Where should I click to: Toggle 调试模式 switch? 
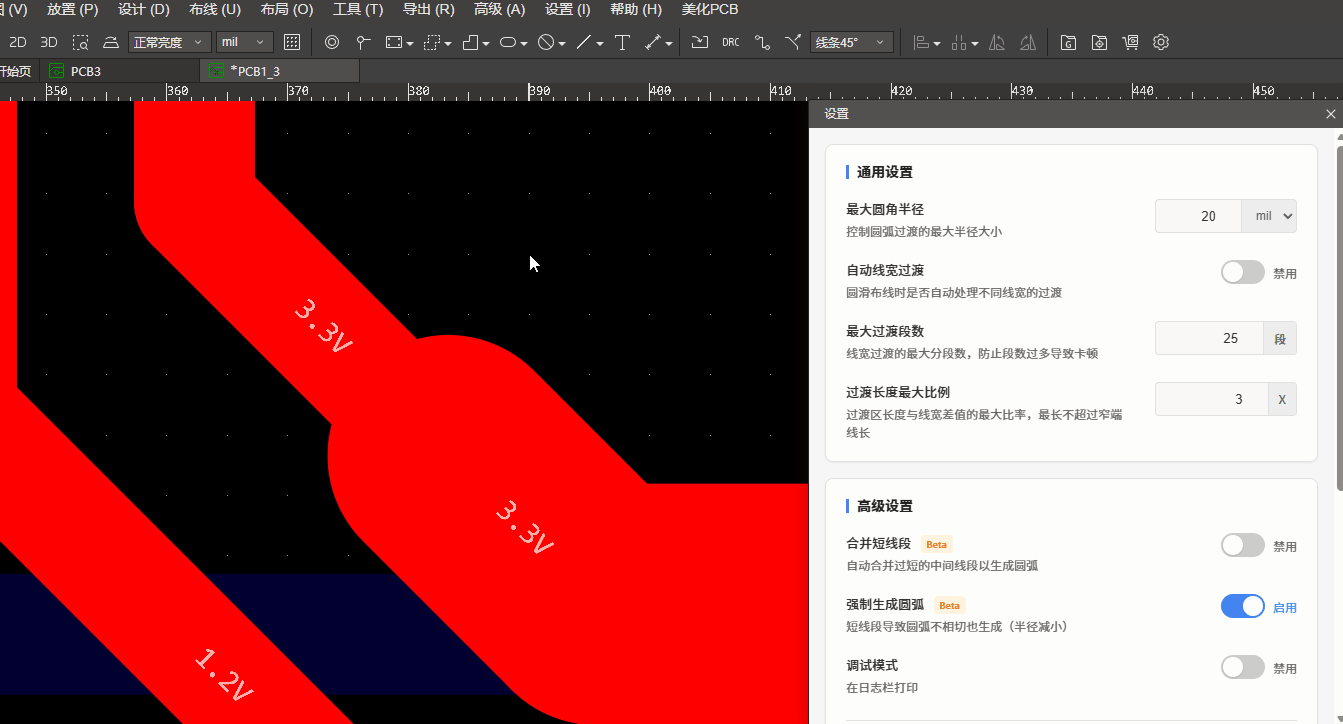click(x=1242, y=667)
